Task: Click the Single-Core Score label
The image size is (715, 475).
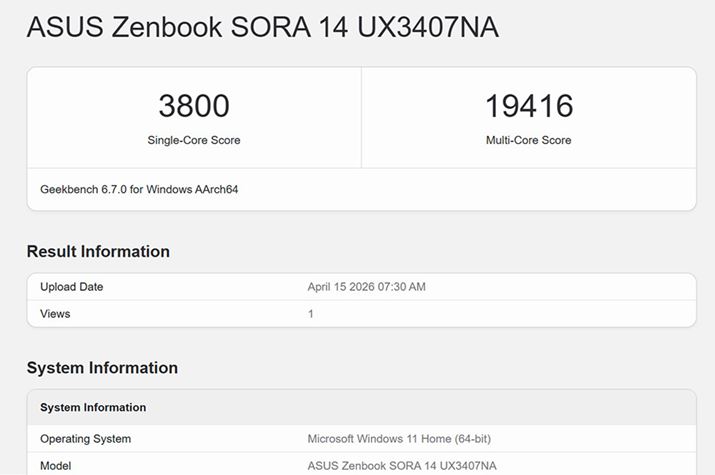Action: (194, 140)
